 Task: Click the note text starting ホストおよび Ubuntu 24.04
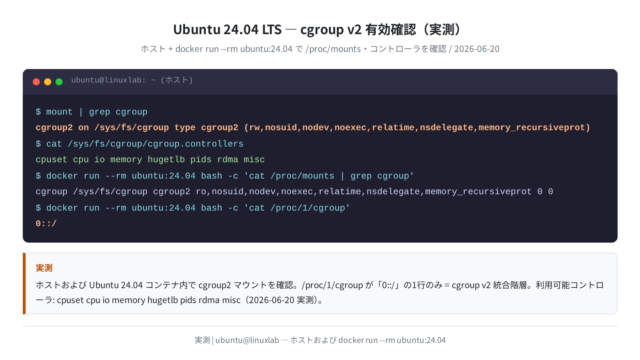320,285
